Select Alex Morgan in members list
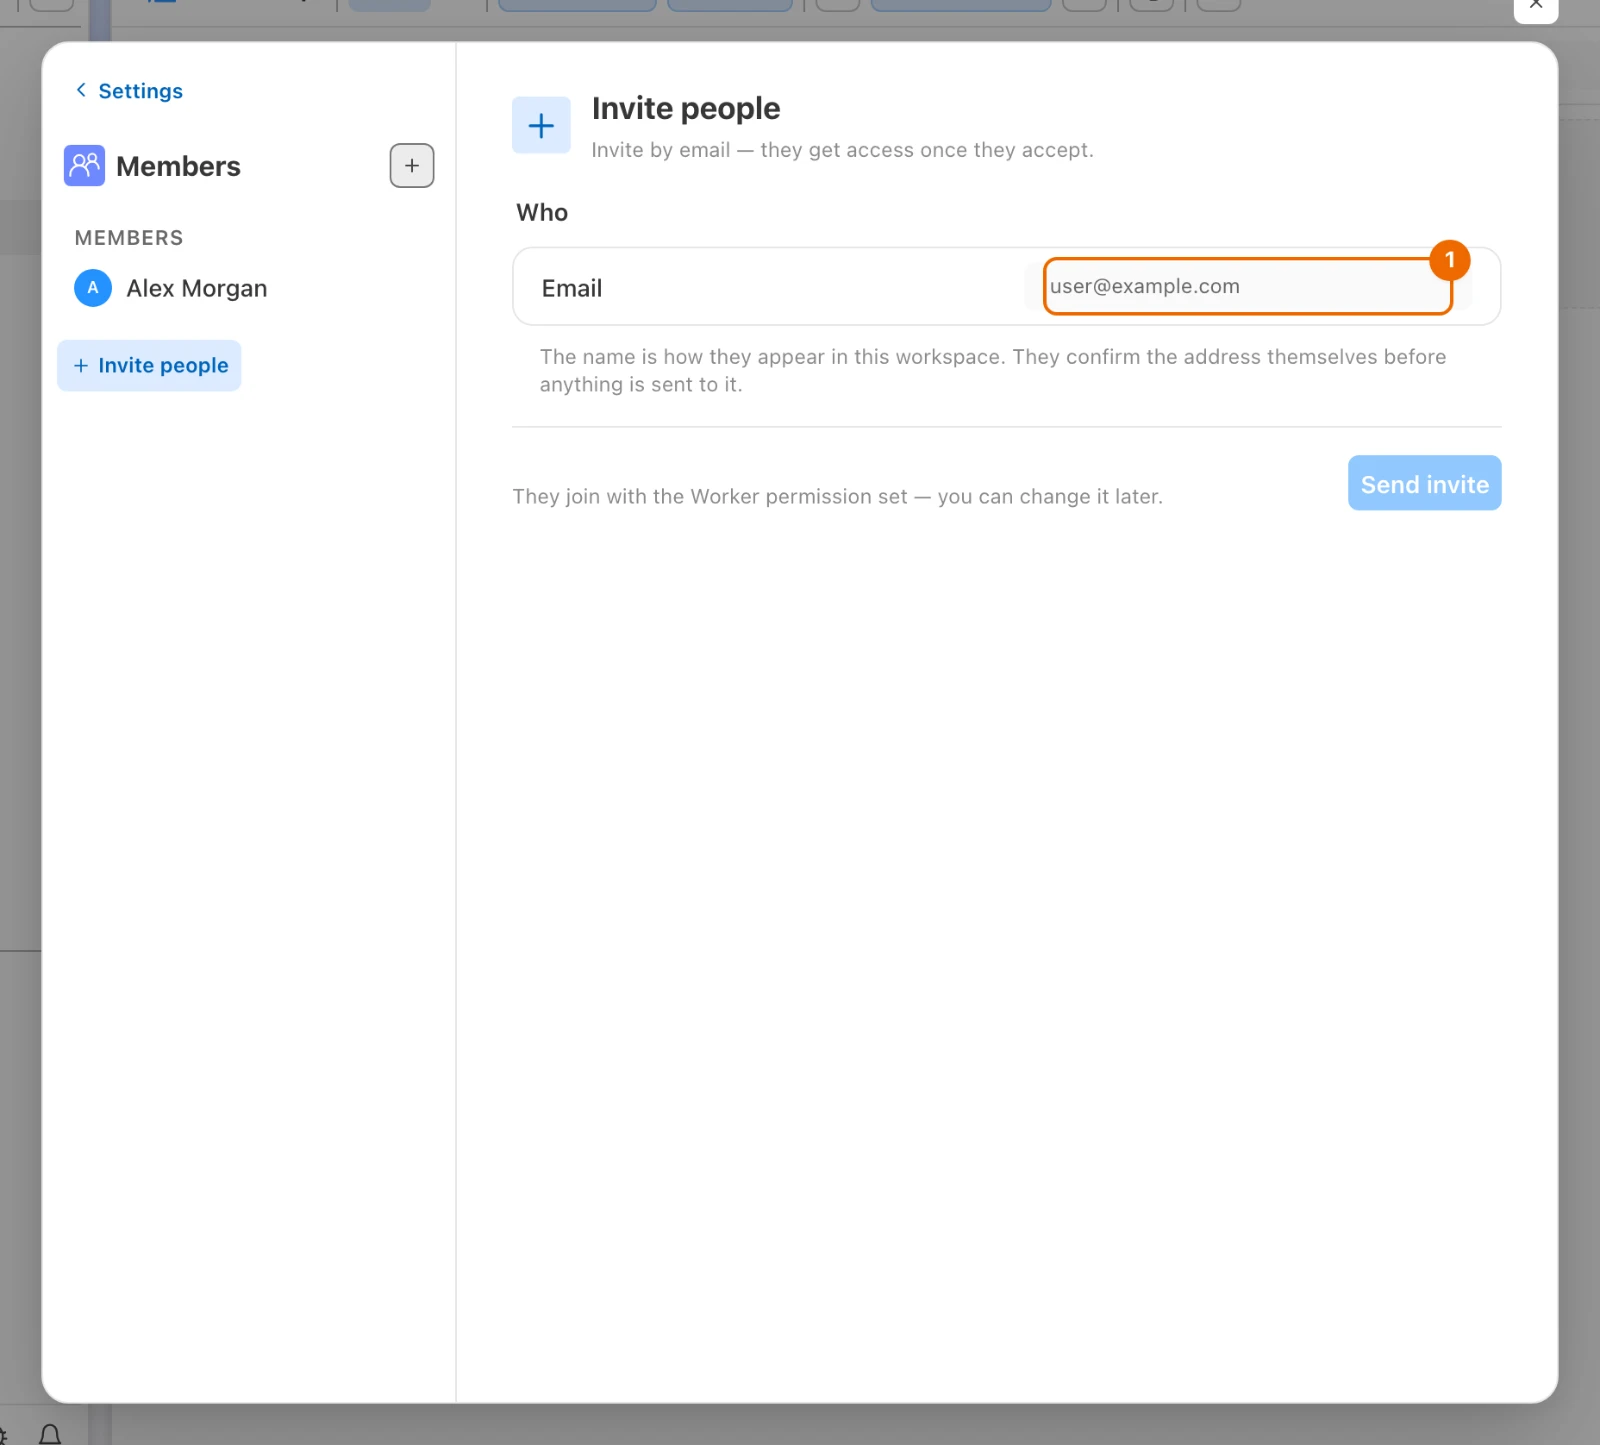Viewport: 1600px width, 1445px height. pos(171,288)
